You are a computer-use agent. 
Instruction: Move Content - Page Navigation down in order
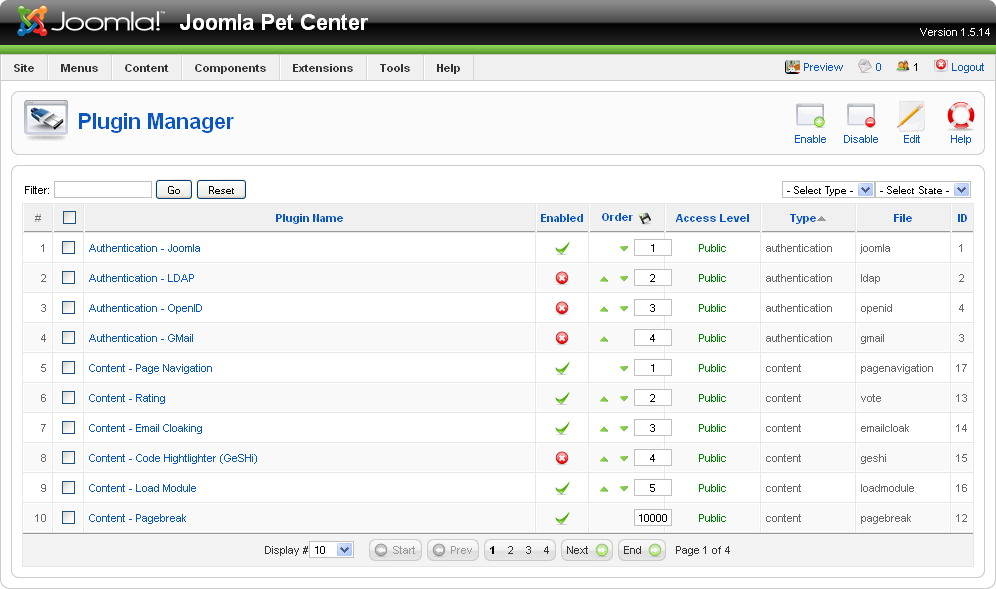pos(624,369)
